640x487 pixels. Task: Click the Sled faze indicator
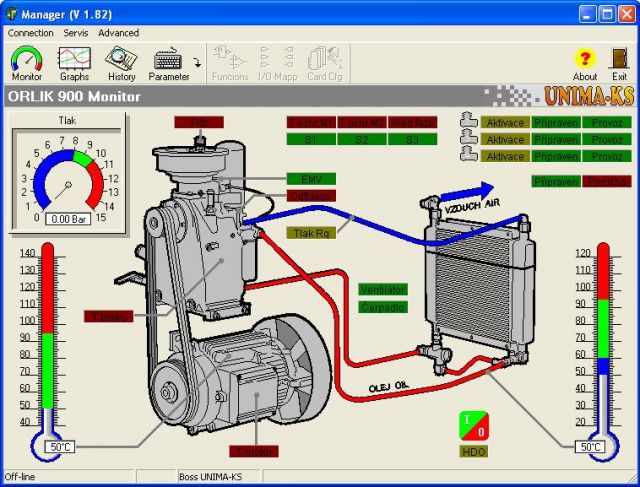click(x=412, y=122)
